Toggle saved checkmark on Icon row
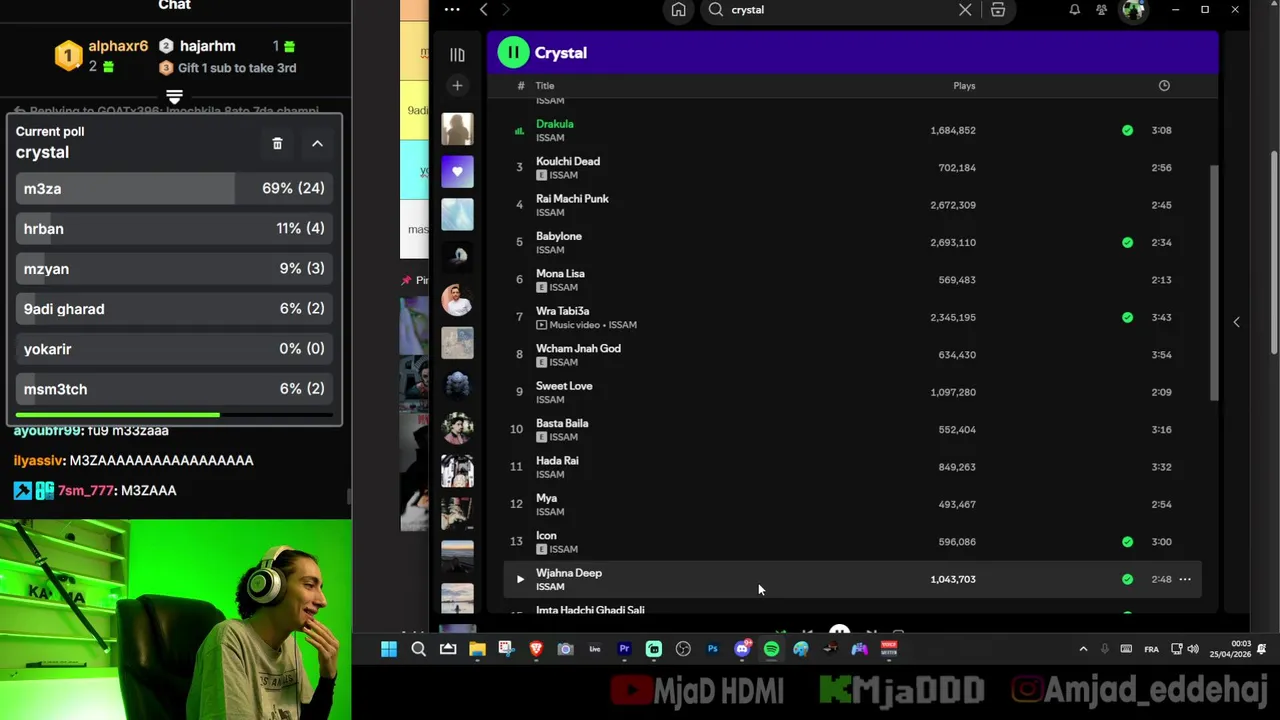Image resolution: width=1280 pixels, height=720 pixels. coord(1127,542)
